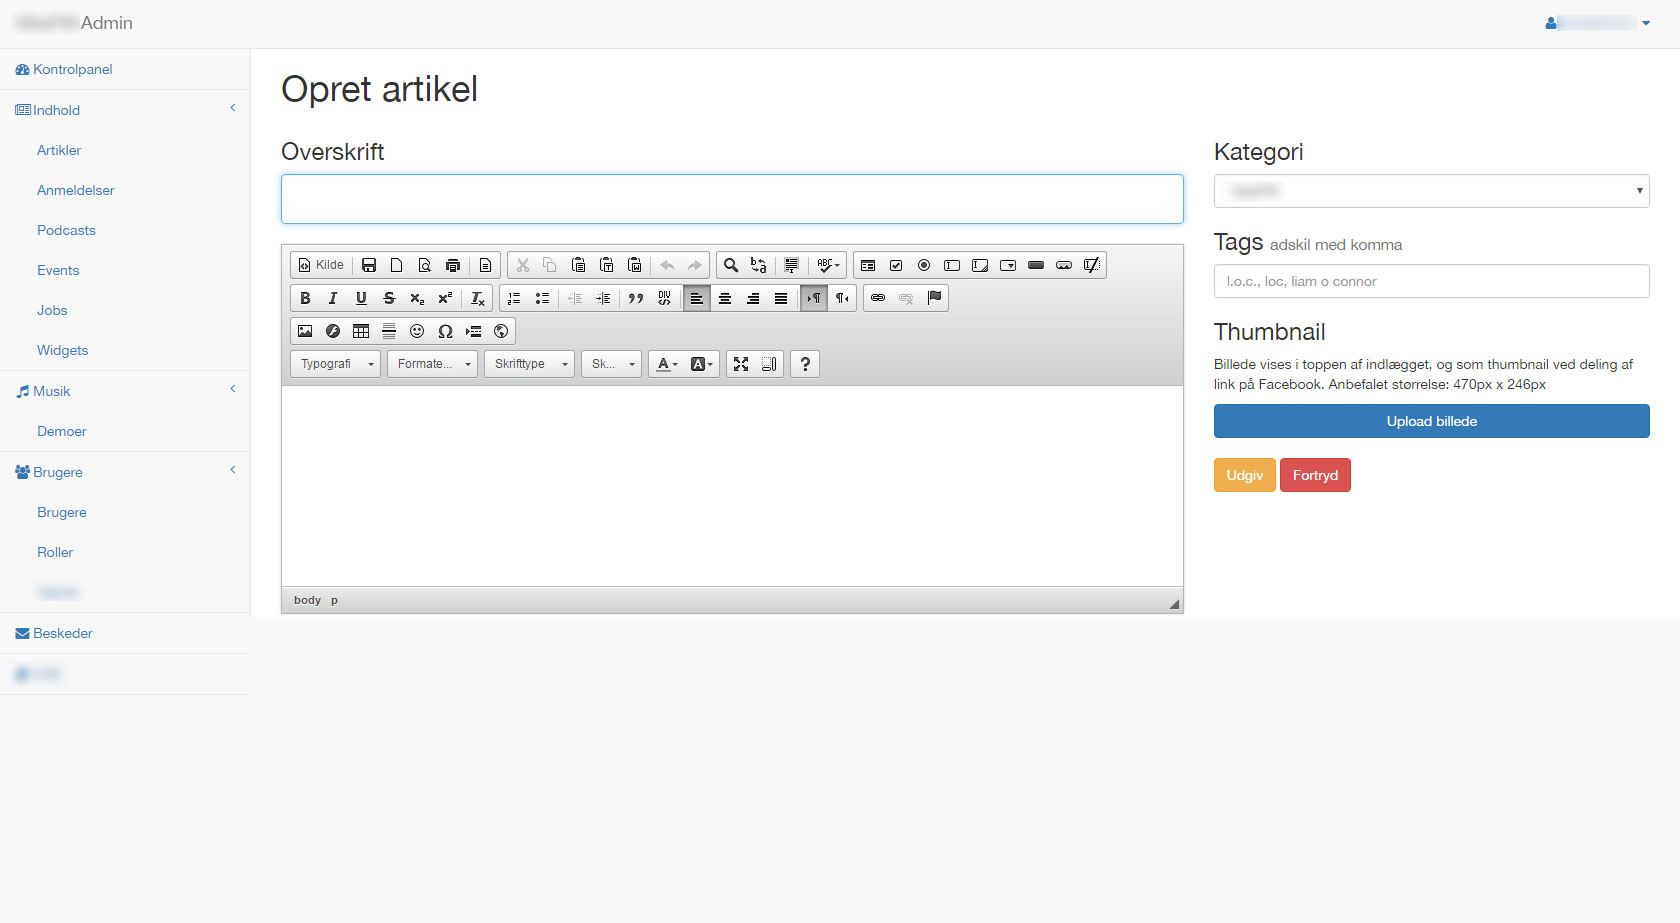Insert a radio button form field
The height and width of the screenshot is (923, 1680).
click(x=924, y=265)
